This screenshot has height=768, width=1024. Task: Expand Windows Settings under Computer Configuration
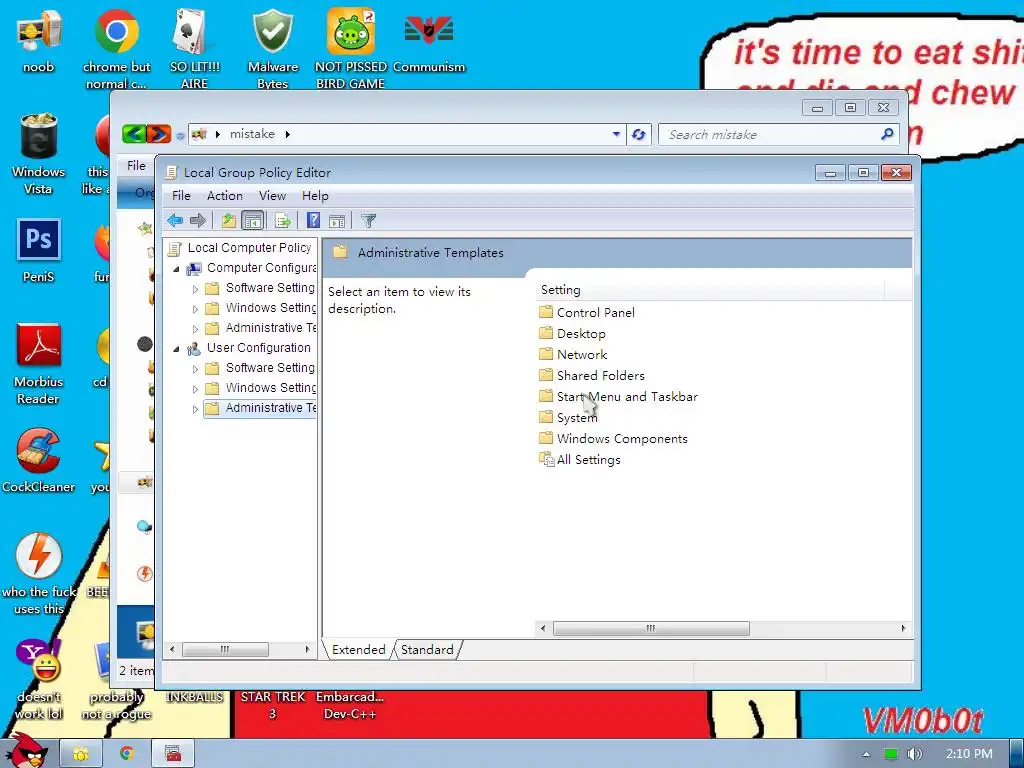195,309
